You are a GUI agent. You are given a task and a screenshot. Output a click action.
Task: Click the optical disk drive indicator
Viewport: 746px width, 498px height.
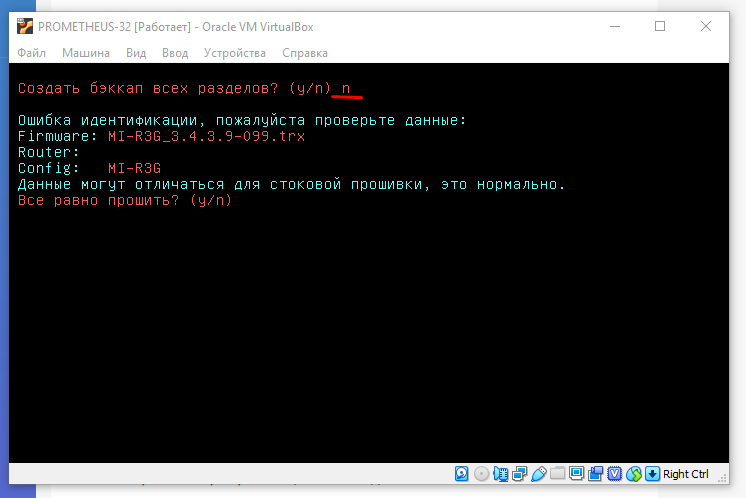(481, 473)
